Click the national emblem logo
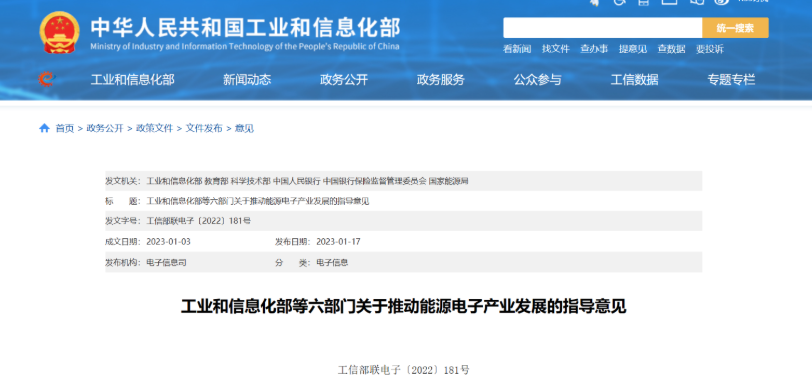 click(x=60, y=32)
